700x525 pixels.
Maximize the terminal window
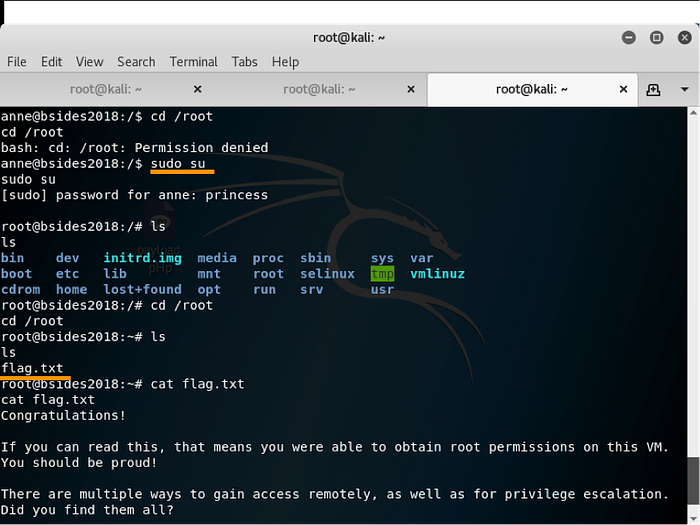(657, 37)
